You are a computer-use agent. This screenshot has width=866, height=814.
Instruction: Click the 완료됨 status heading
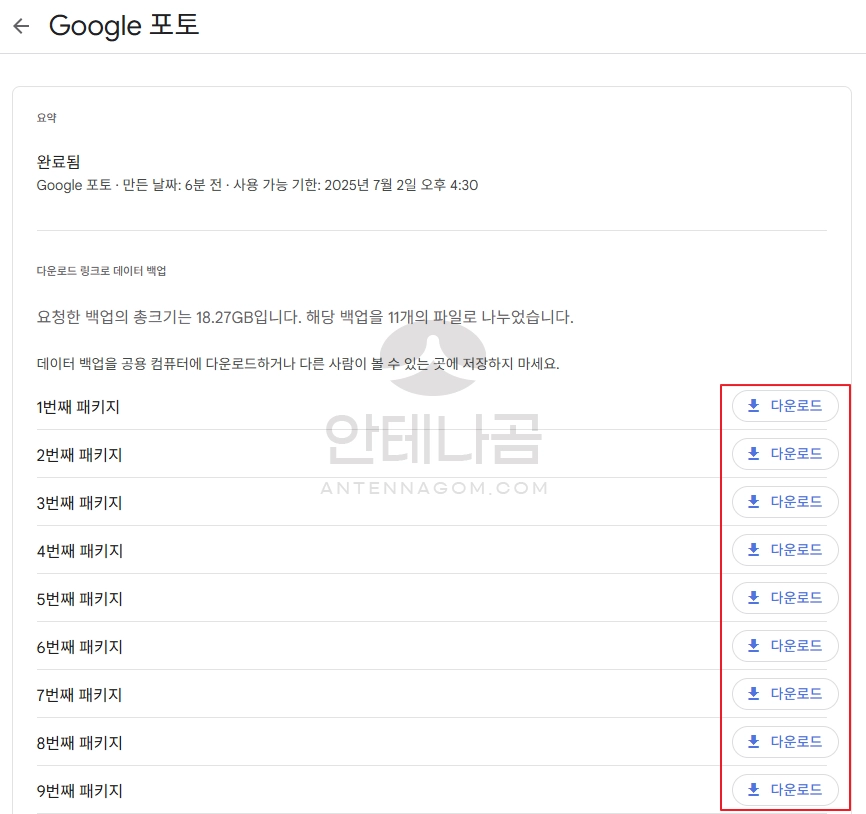[59, 162]
